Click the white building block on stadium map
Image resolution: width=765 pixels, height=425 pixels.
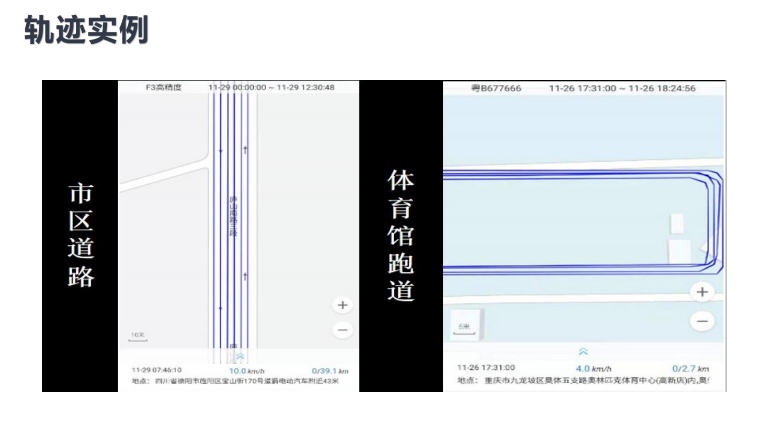click(680, 251)
